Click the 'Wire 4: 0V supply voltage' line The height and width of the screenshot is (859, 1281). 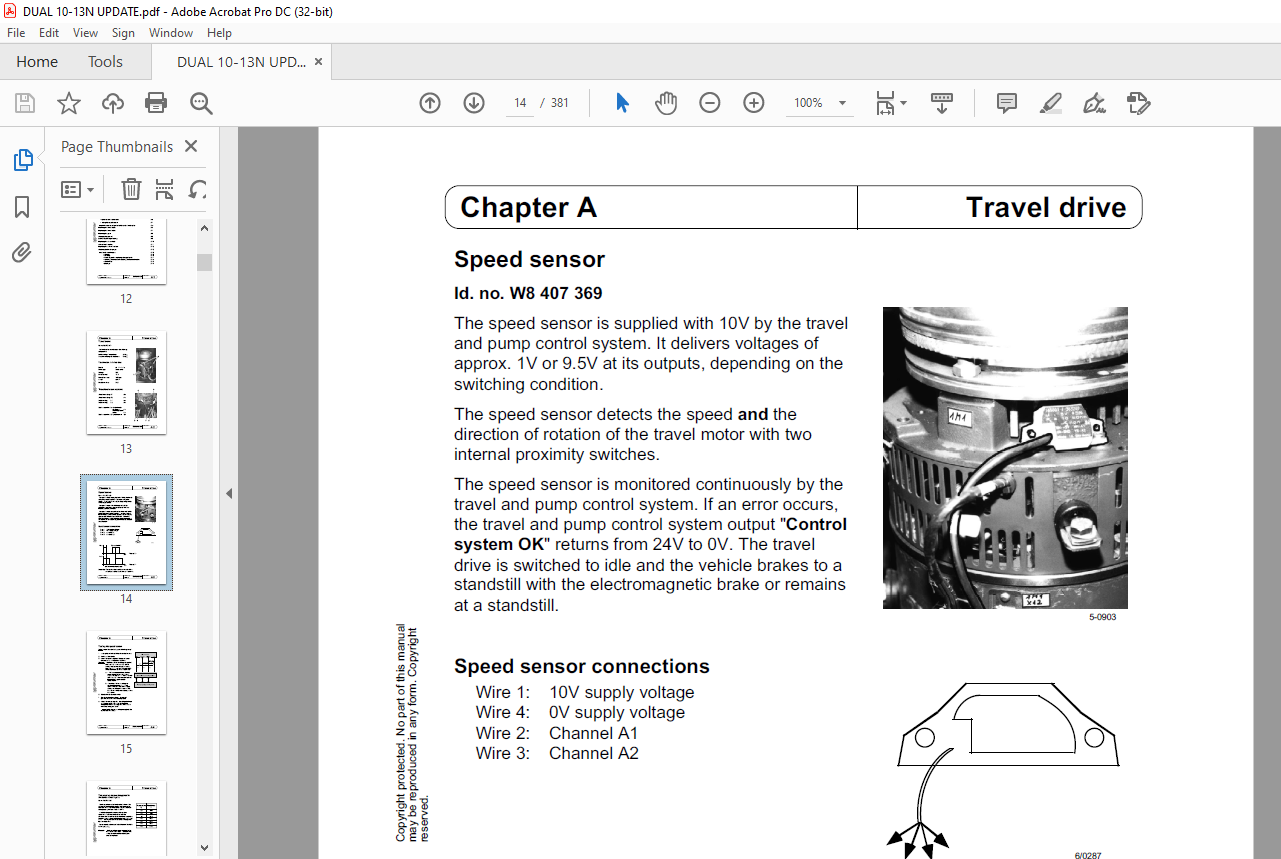click(580, 712)
